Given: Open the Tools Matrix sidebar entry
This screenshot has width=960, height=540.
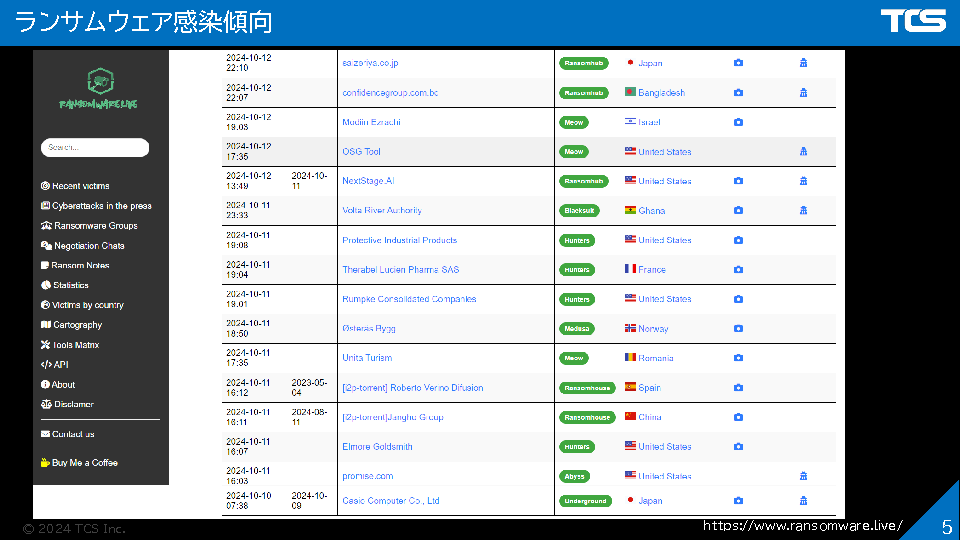Looking at the screenshot, I should pos(75,345).
